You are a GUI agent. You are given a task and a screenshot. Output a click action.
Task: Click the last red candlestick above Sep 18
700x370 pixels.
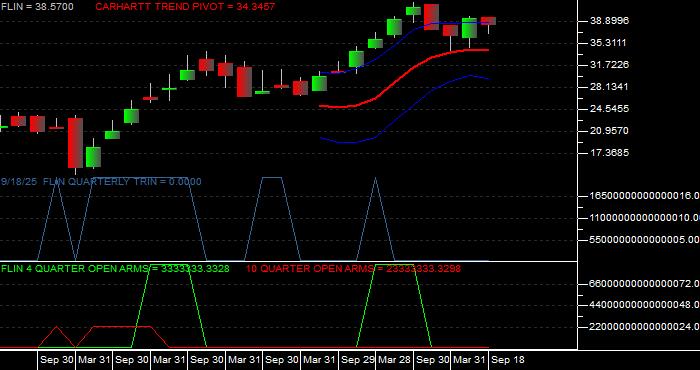(488, 21)
